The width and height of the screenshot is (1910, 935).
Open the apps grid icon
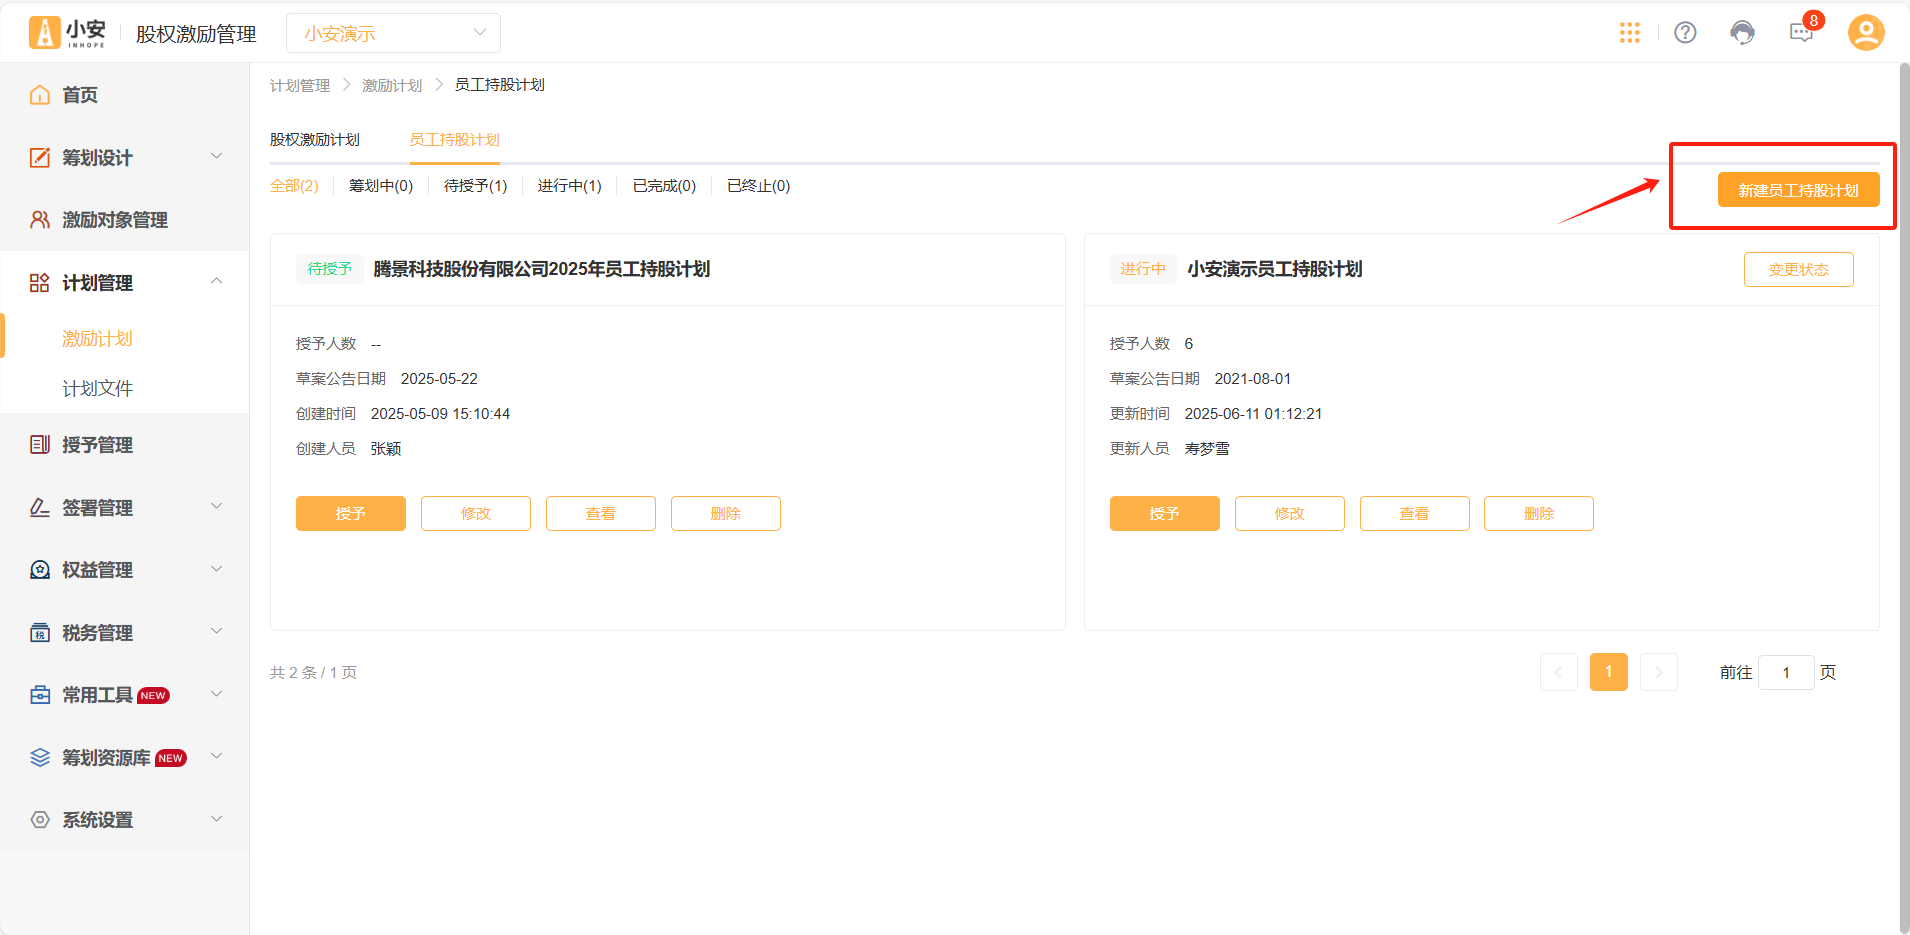[1629, 33]
